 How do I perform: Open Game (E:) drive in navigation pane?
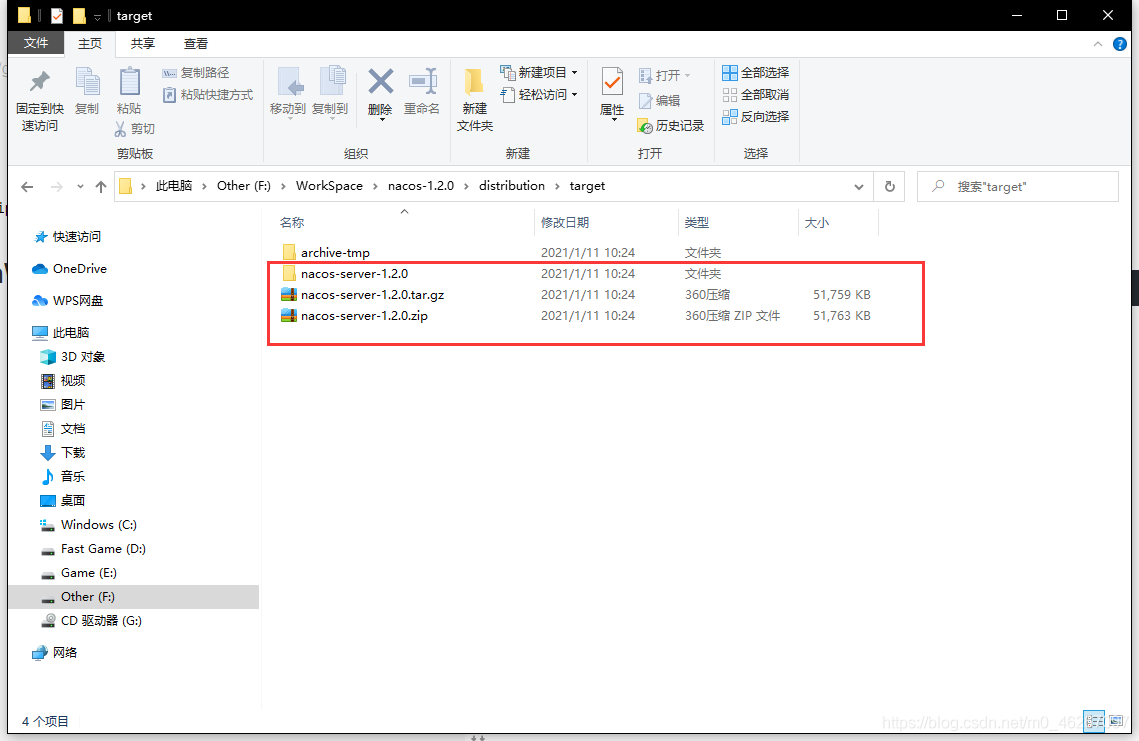(78, 572)
